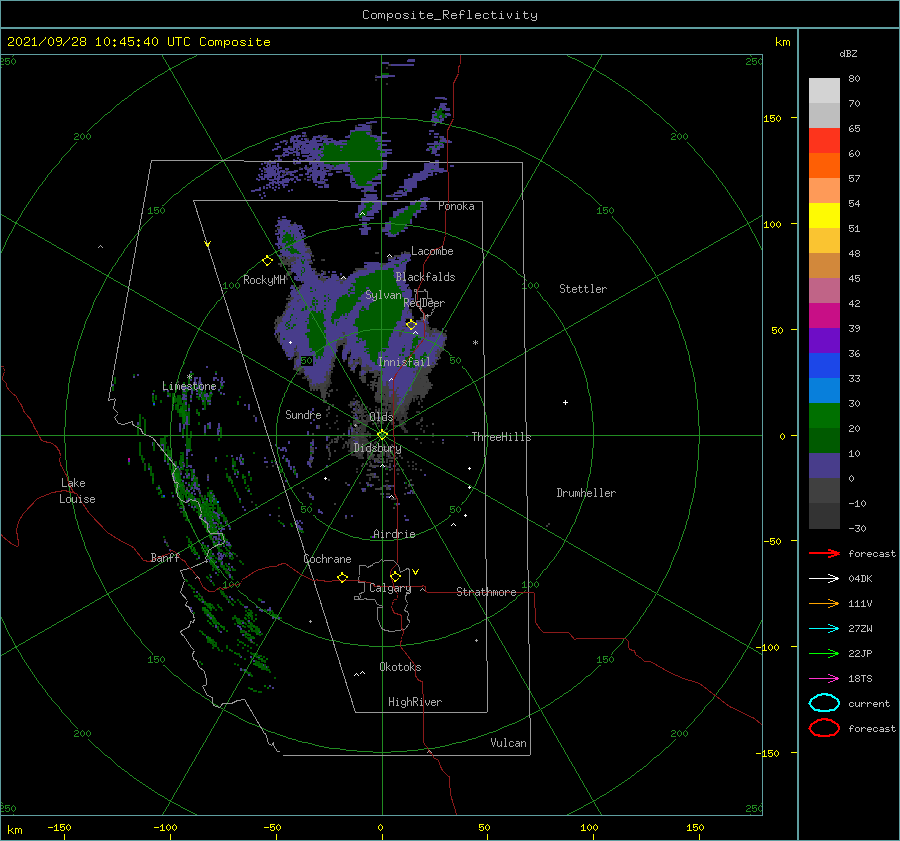Image resolution: width=900 pixels, height=841 pixels.
Task: Click the yellow diamond marker west of Calgary
Action: click(x=343, y=577)
